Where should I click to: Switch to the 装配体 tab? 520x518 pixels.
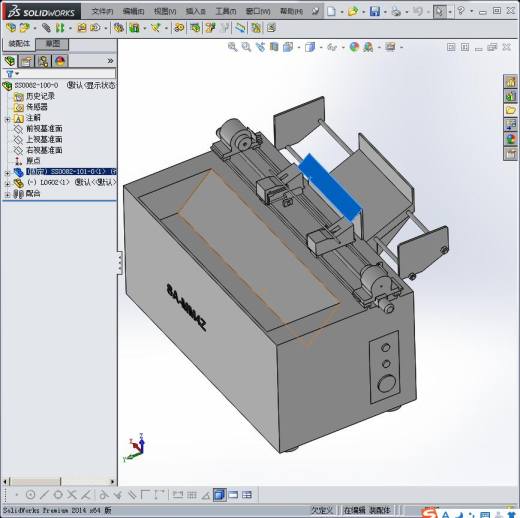19,44
